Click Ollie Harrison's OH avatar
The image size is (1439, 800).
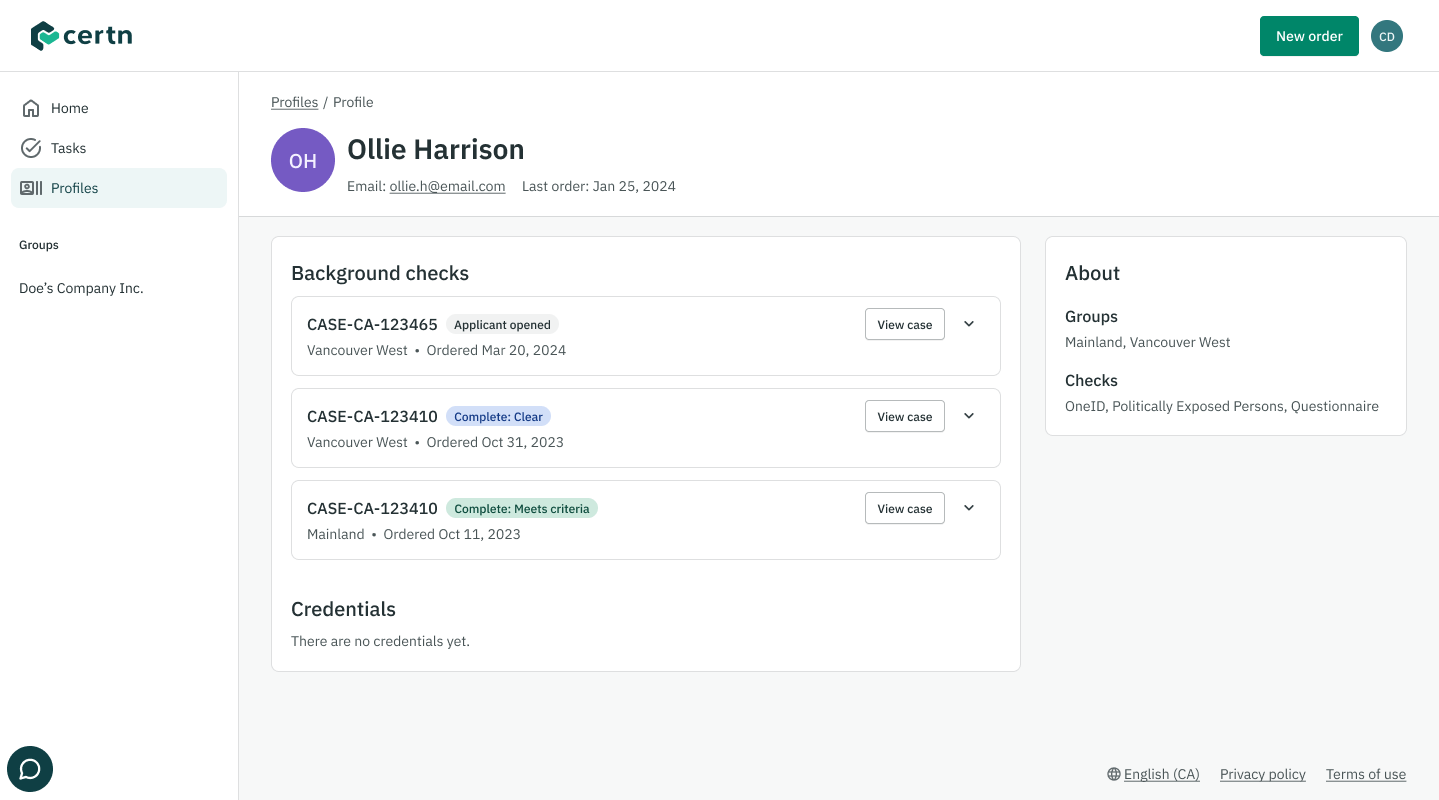(302, 160)
